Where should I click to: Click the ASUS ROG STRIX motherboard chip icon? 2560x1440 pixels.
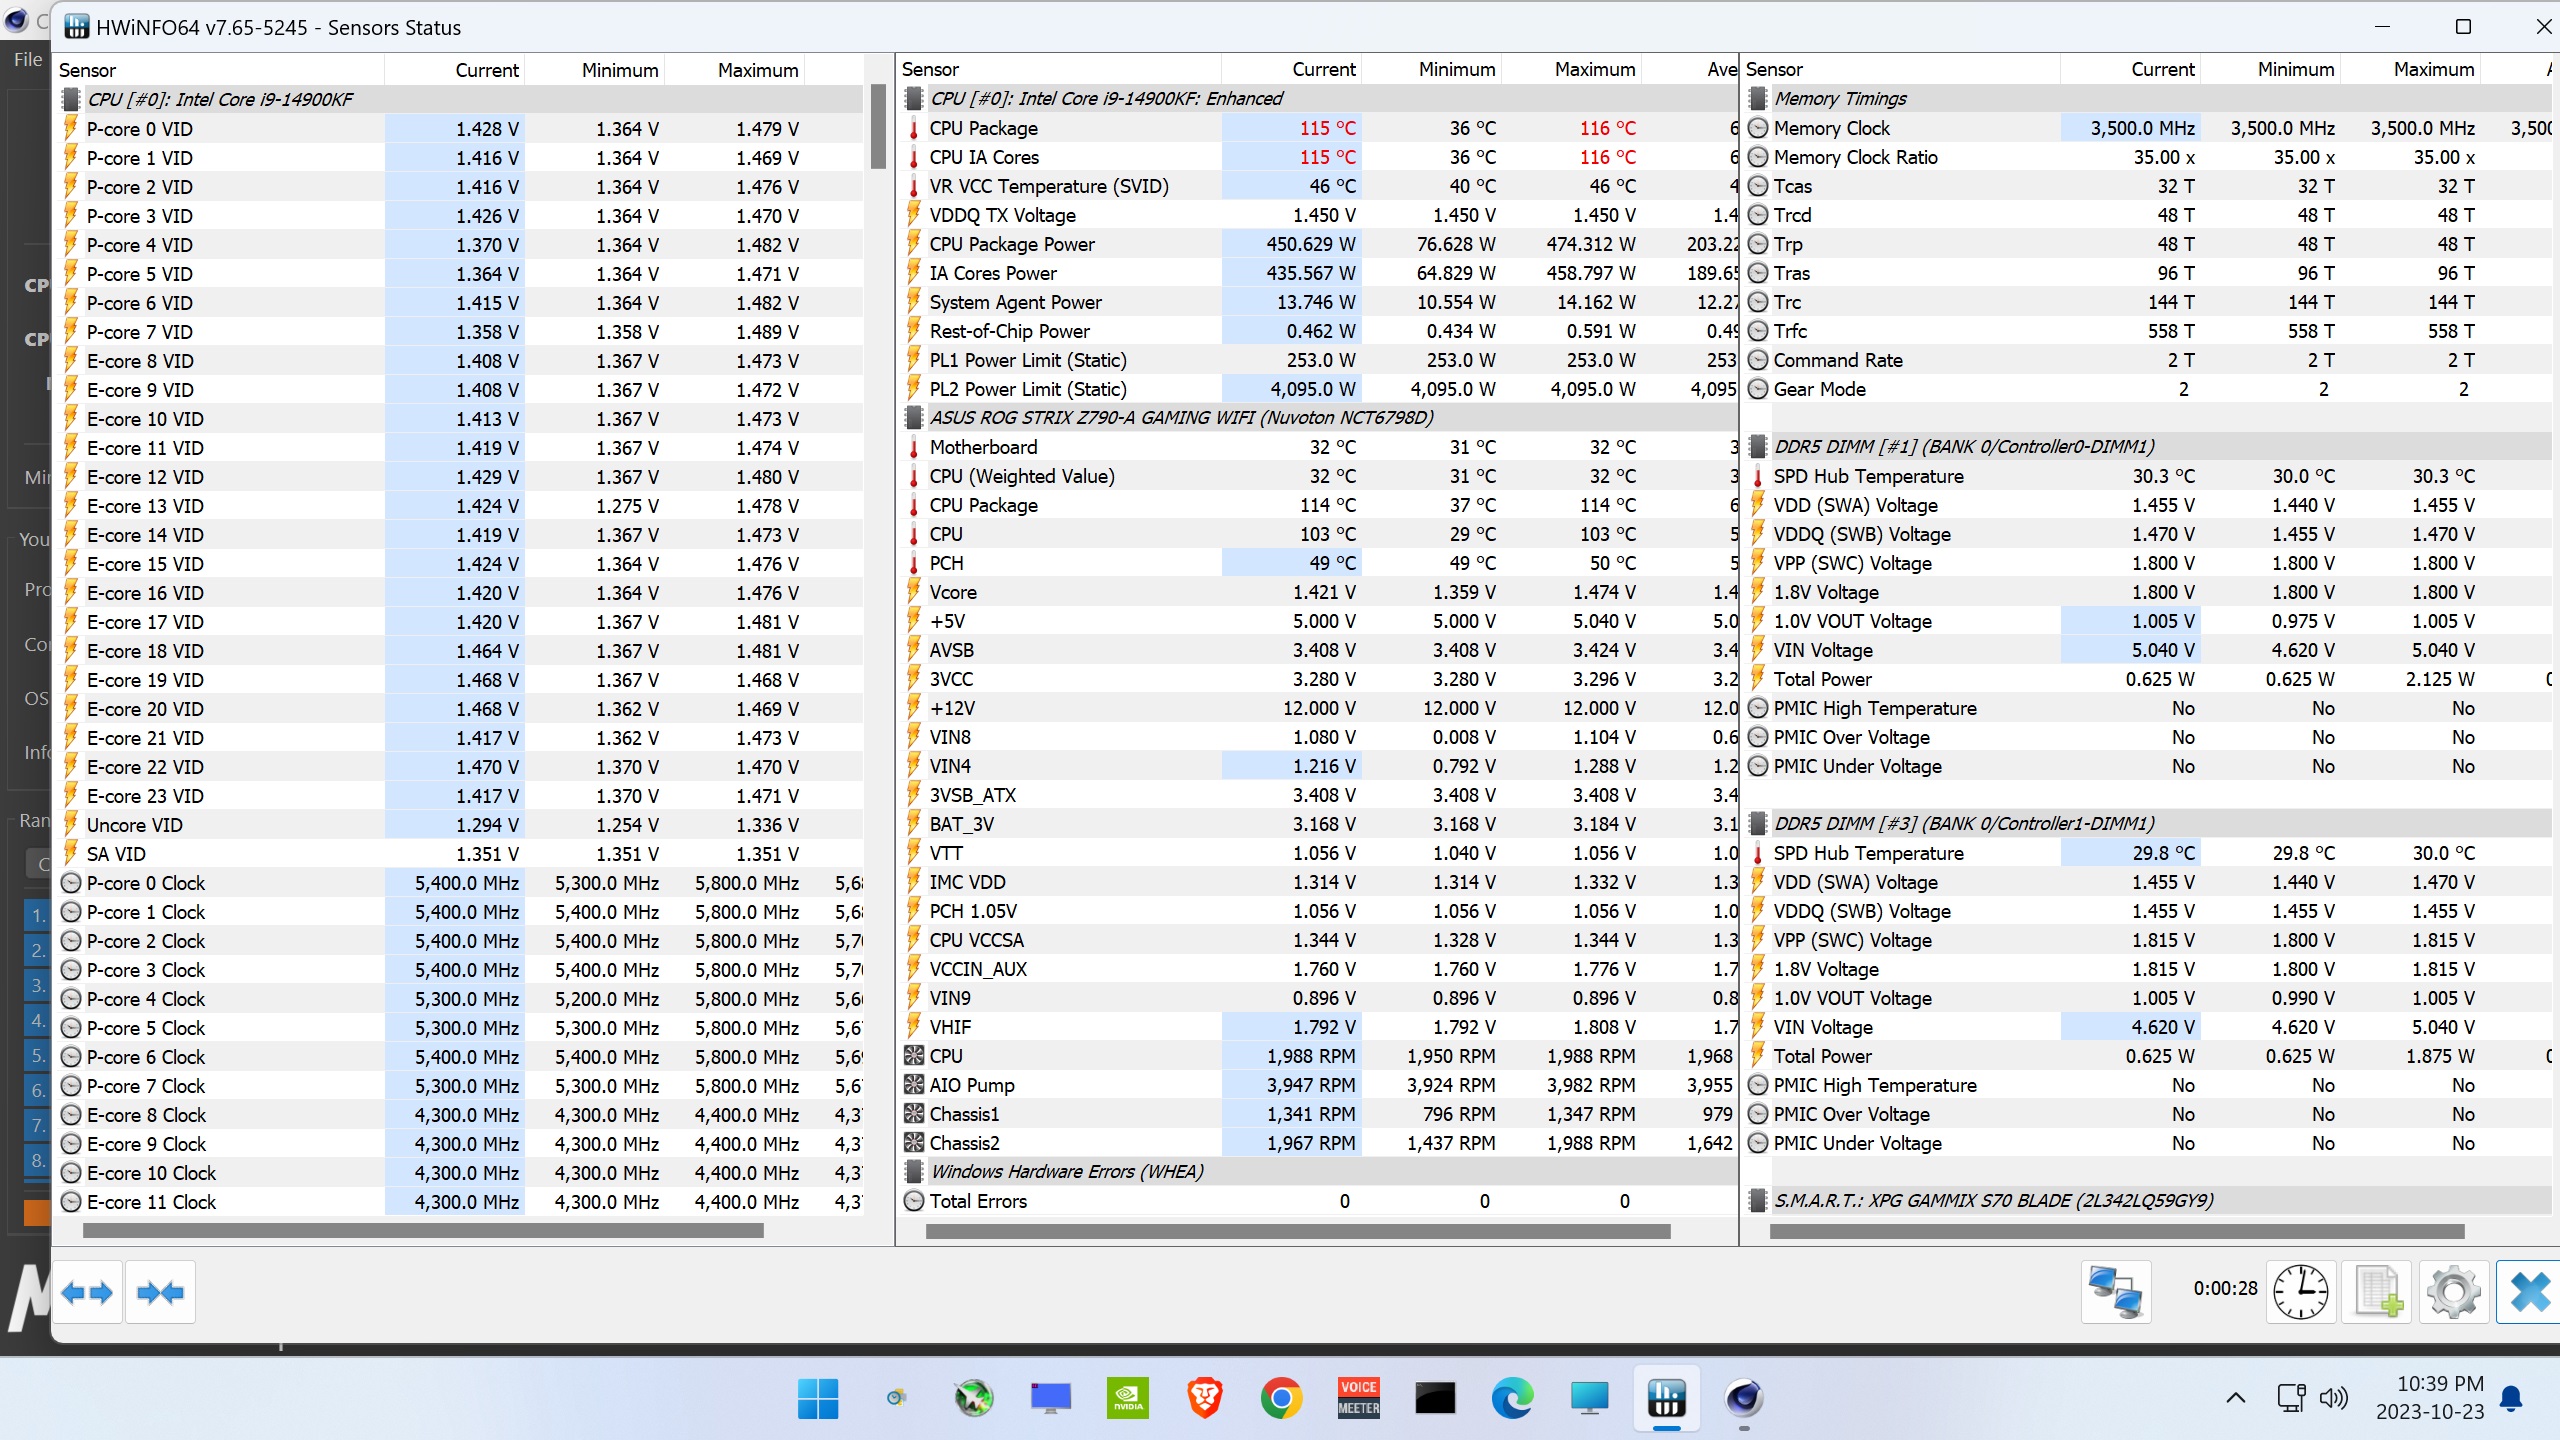click(x=914, y=417)
